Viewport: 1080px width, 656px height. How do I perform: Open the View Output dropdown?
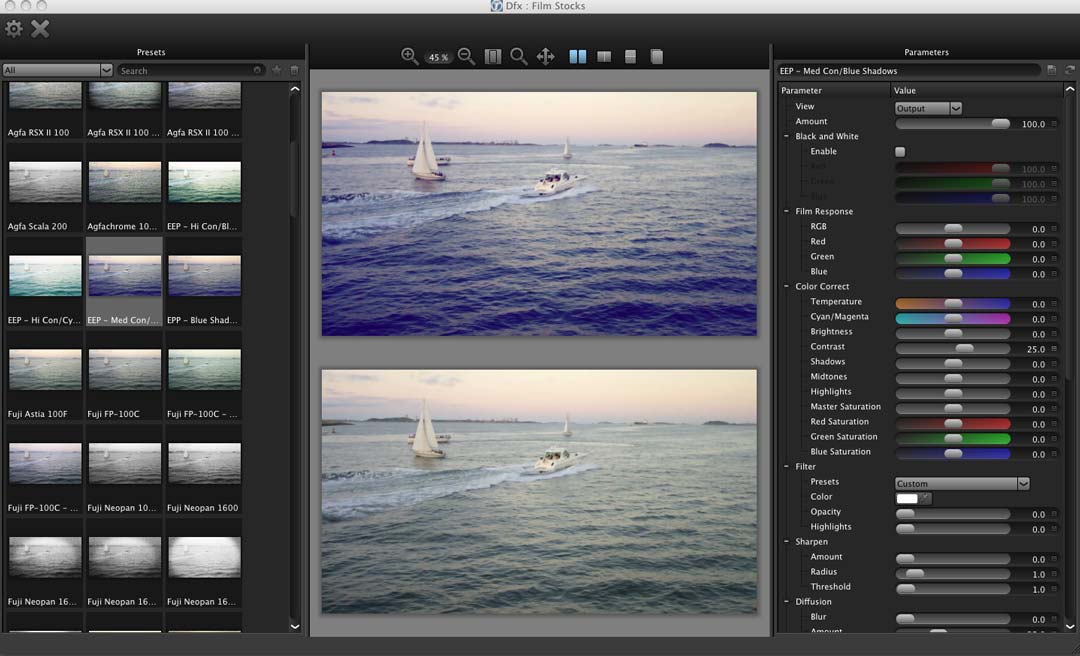pyautogui.click(x=928, y=108)
